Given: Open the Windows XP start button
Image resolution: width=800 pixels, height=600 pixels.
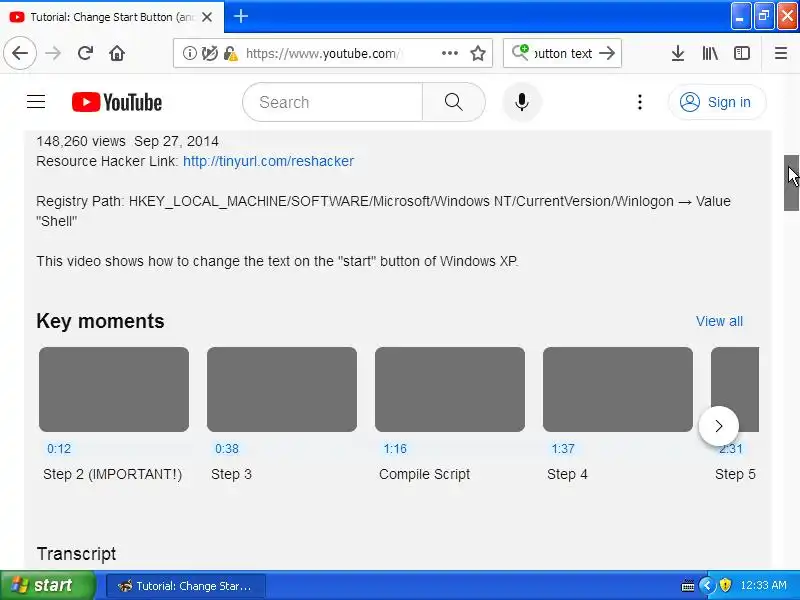Looking at the screenshot, I should 47,585.
